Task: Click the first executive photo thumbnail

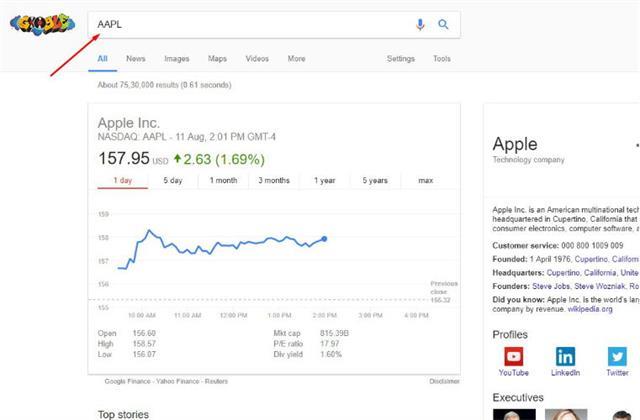Action: (514, 414)
